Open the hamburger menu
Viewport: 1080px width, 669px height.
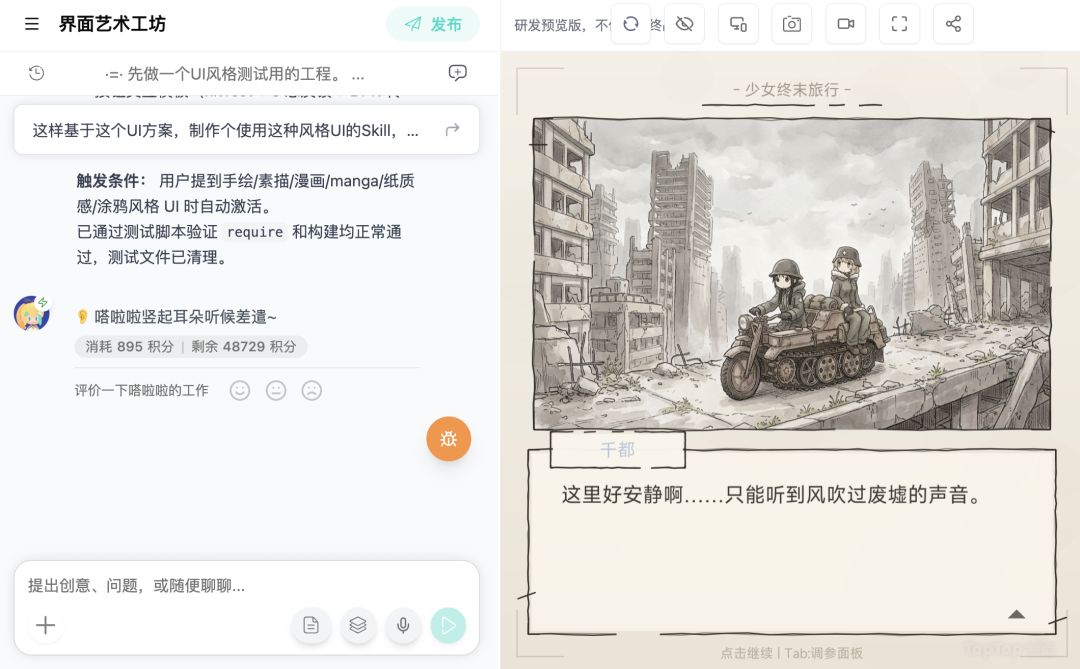pyautogui.click(x=32, y=24)
